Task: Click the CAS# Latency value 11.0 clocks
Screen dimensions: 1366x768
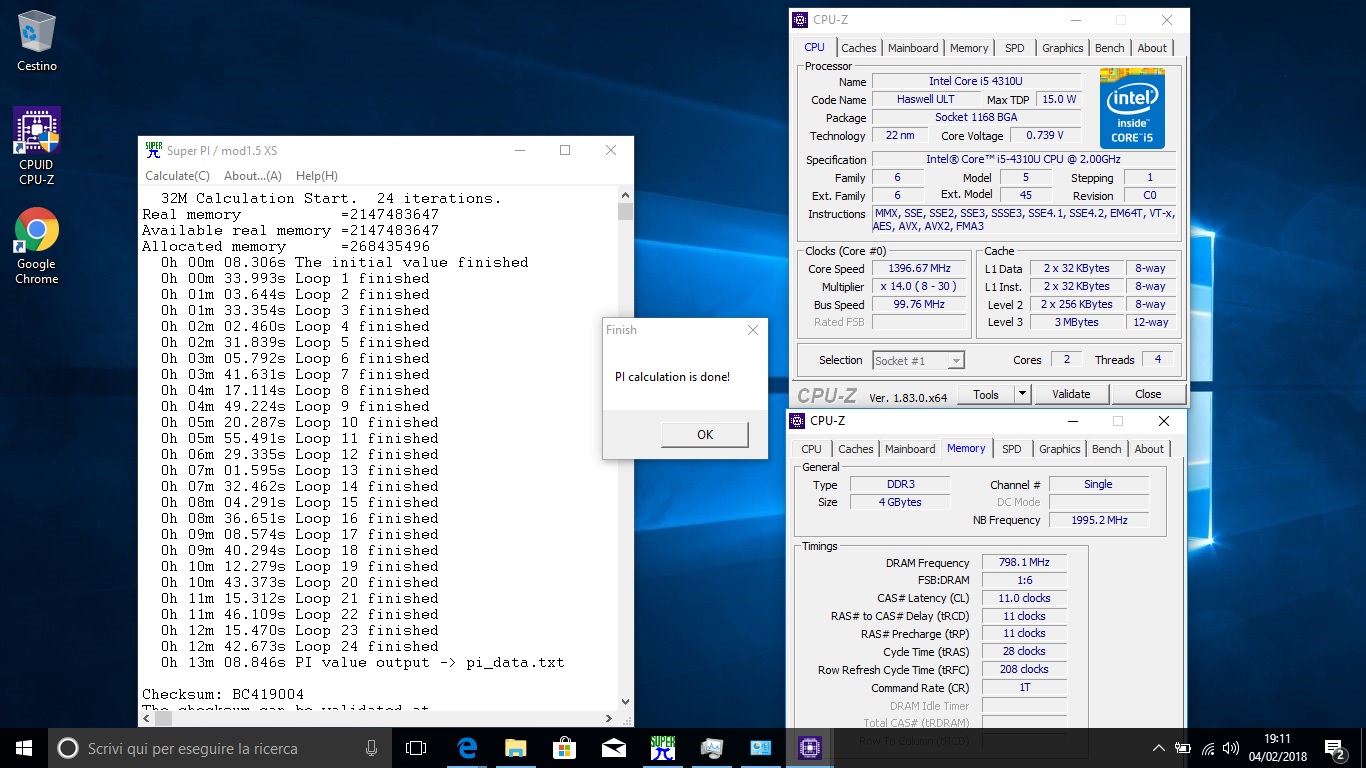Action: click(1024, 598)
